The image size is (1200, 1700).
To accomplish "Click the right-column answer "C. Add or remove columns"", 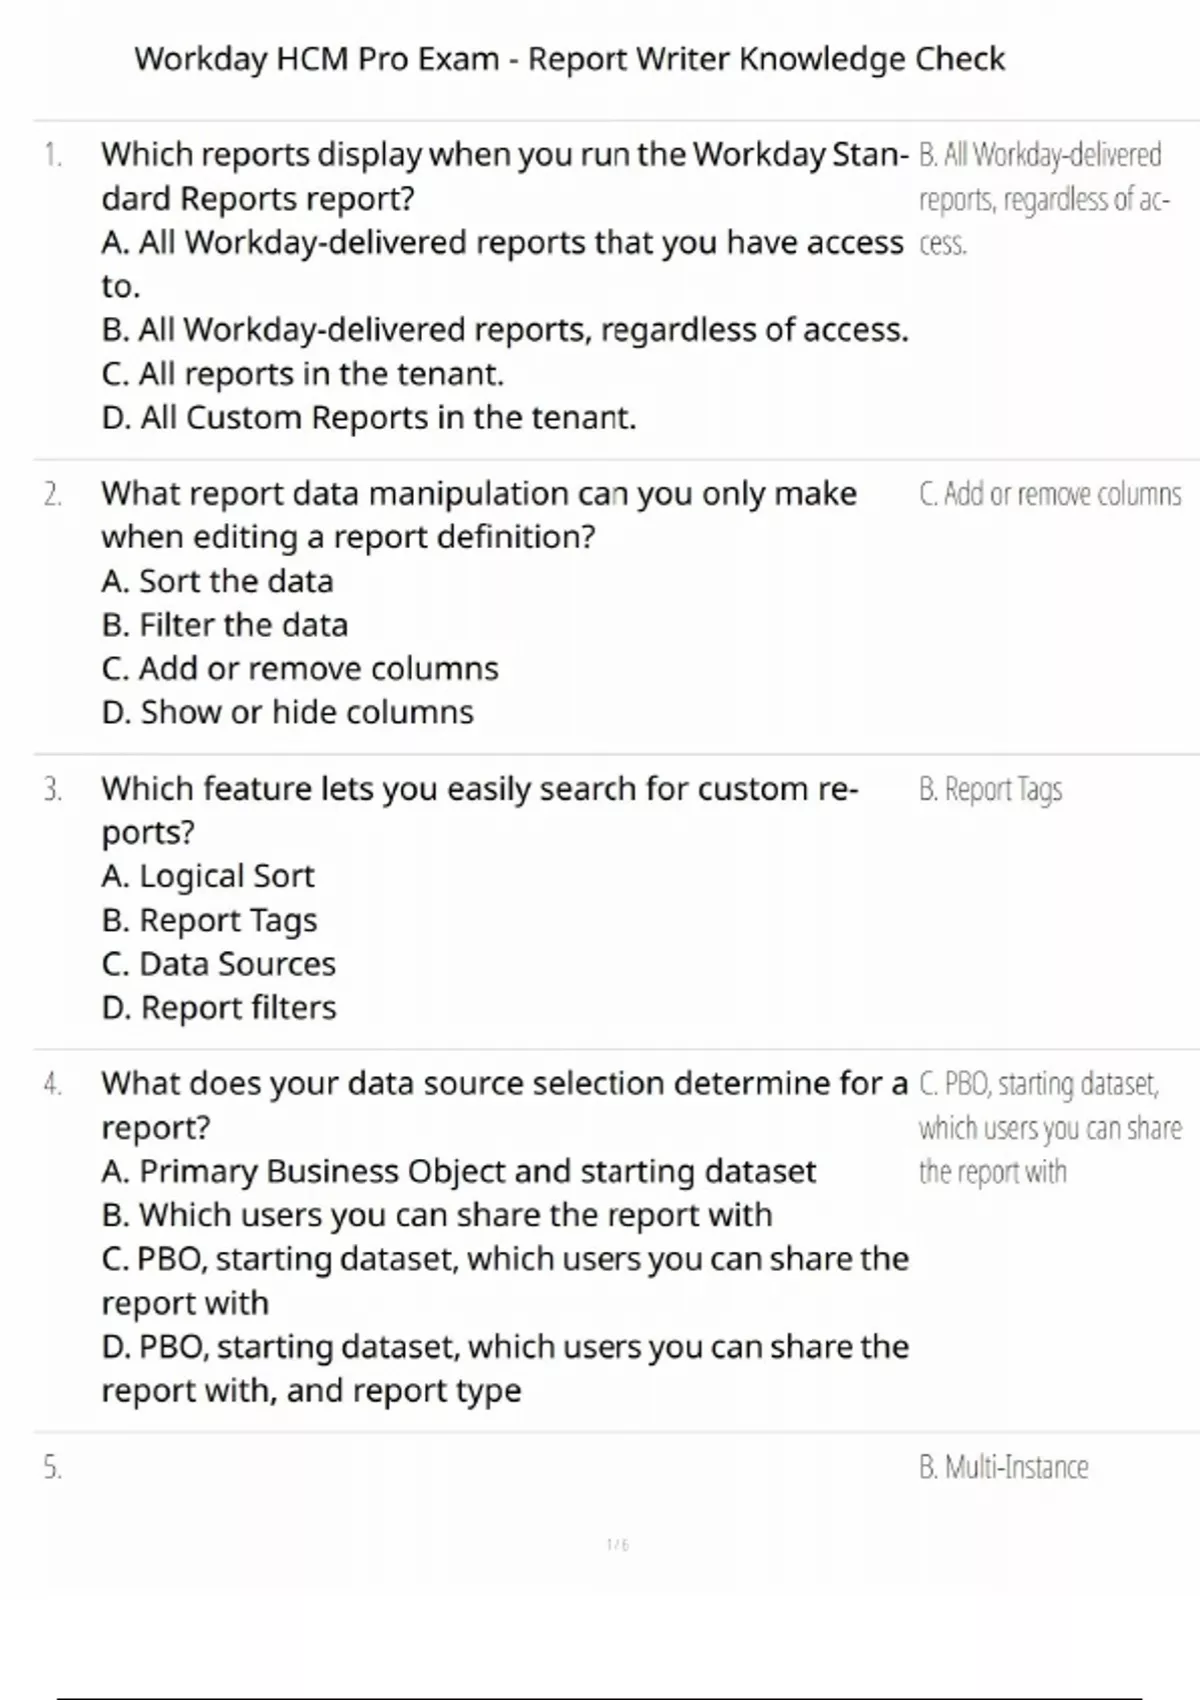I will point(1049,494).
